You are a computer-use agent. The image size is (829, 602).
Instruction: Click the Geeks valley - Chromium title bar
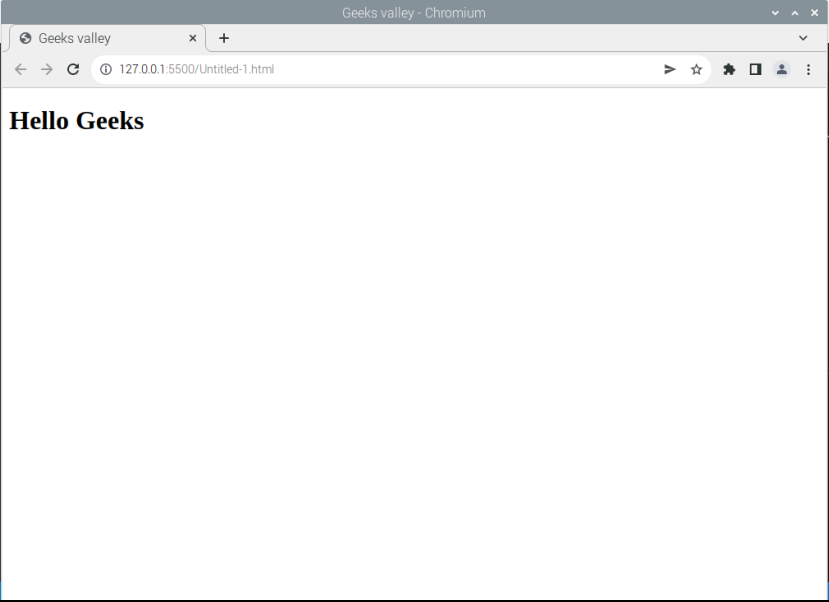coord(413,12)
